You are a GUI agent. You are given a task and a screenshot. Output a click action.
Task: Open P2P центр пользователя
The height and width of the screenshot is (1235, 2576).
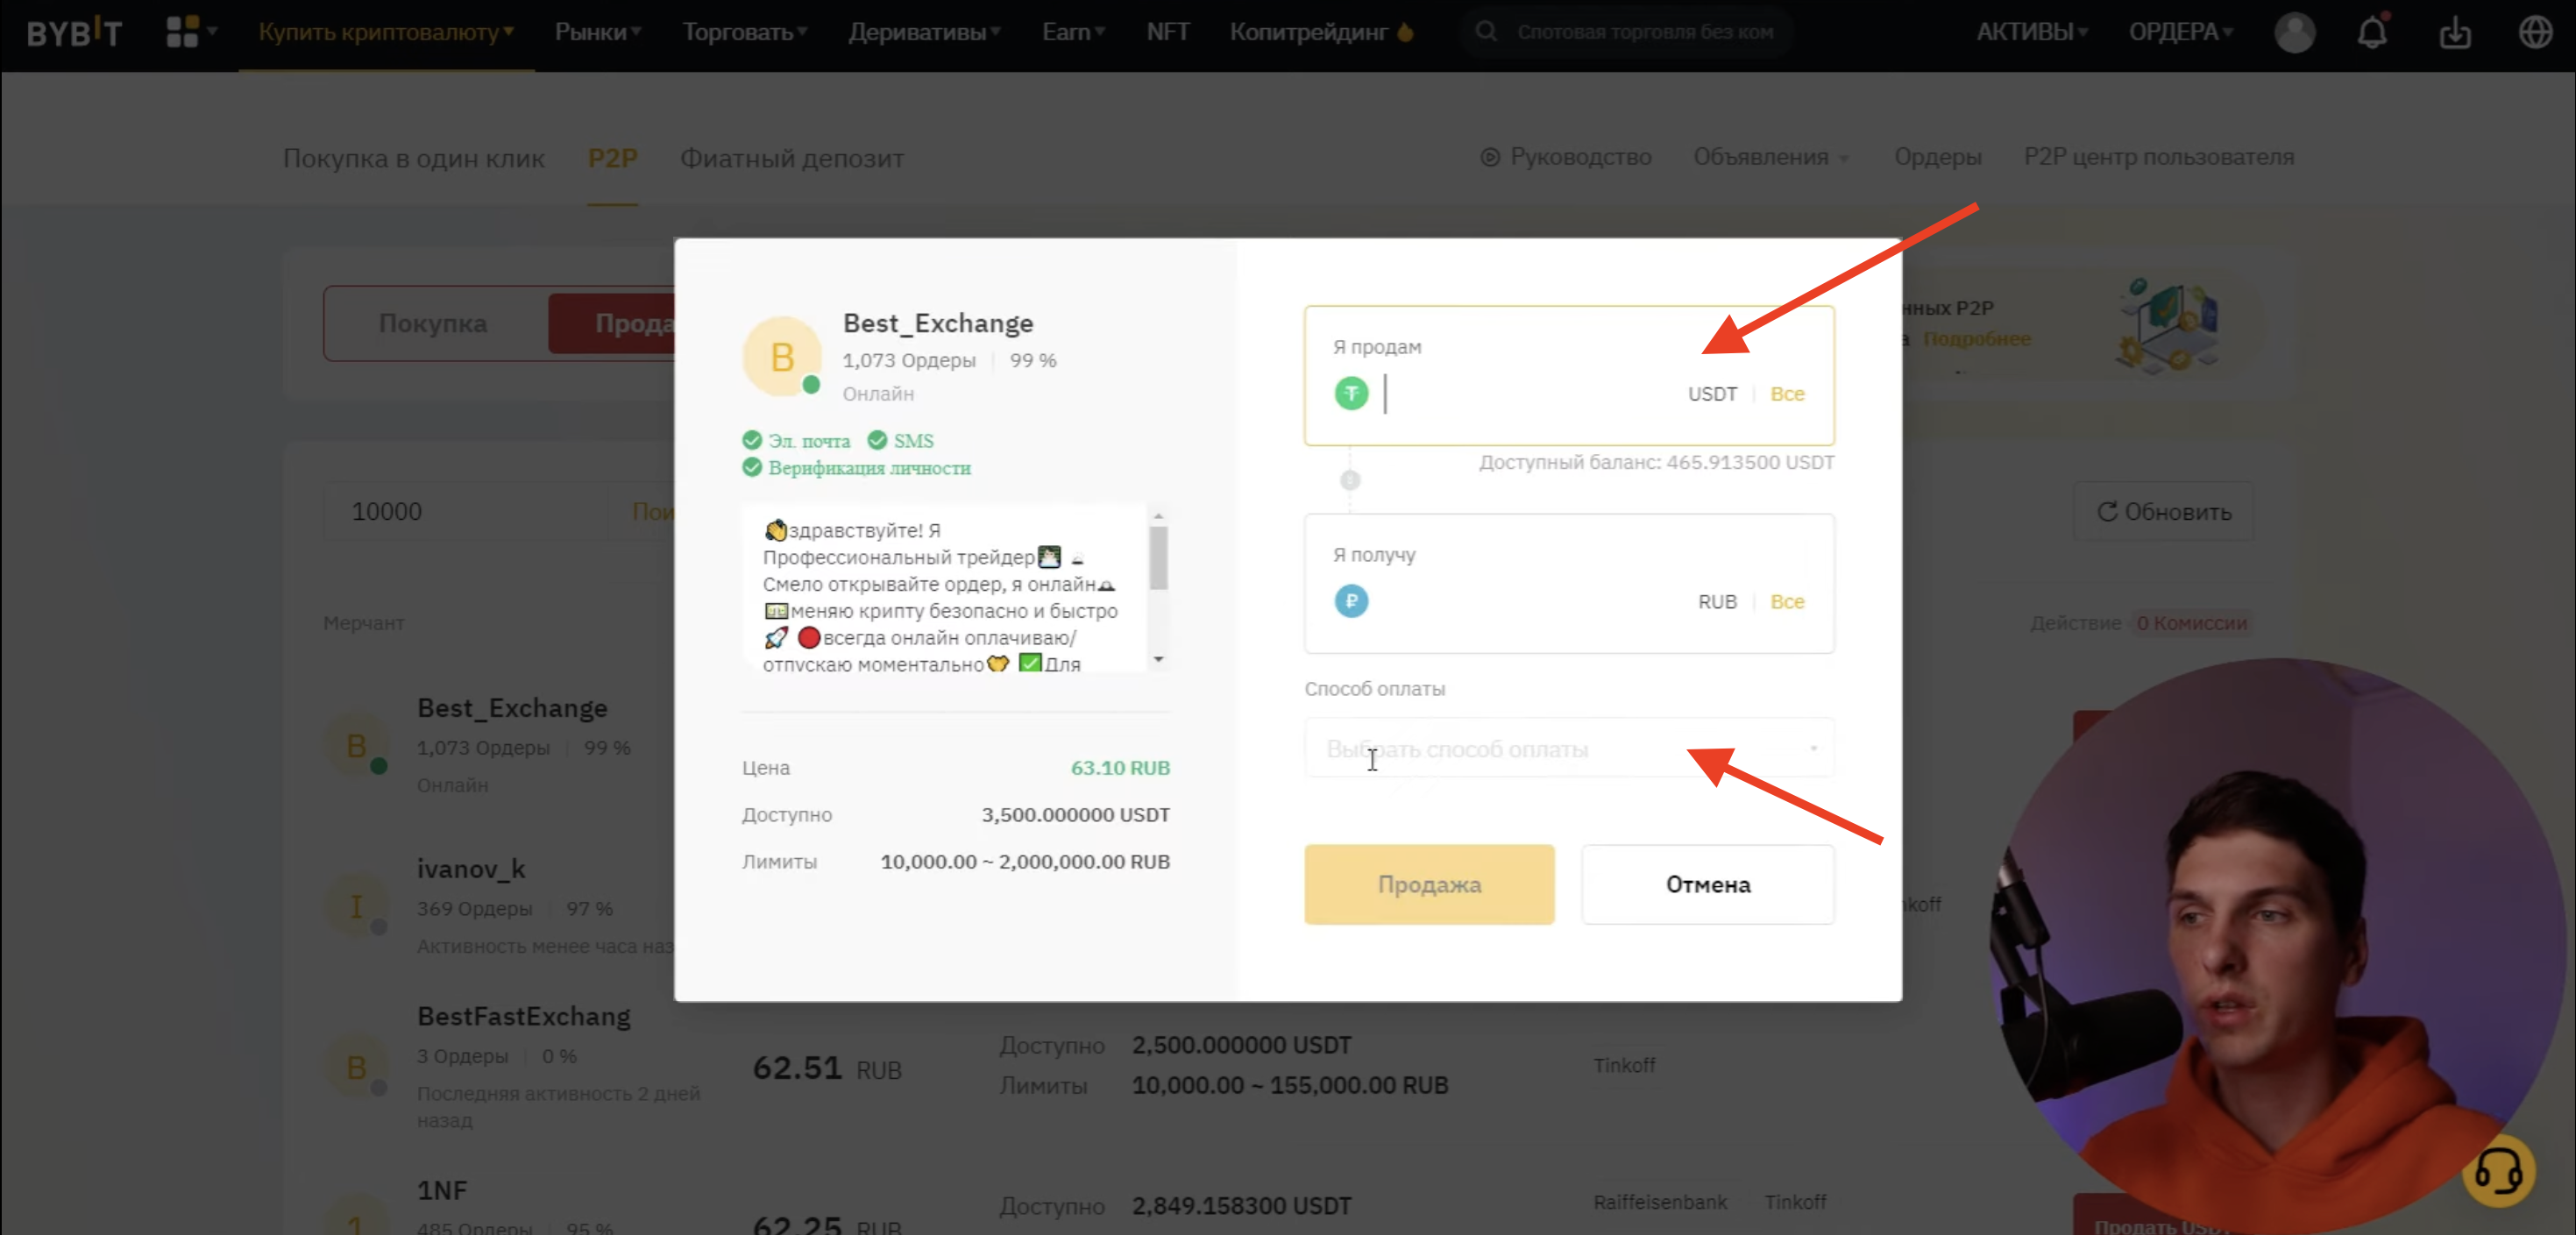click(x=2158, y=157)
